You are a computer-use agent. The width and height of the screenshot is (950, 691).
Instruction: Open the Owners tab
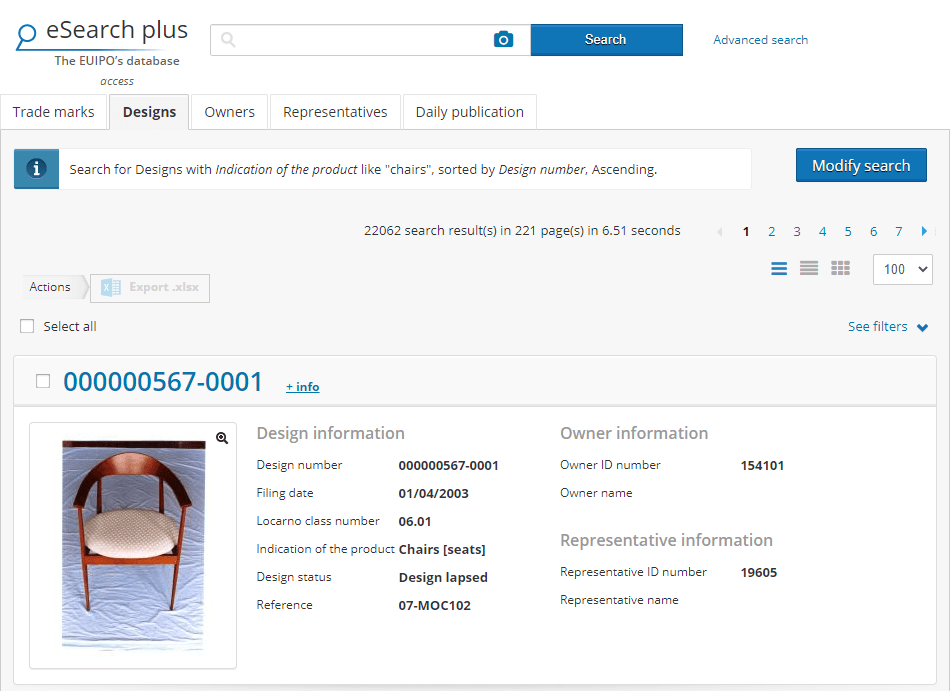230,112
